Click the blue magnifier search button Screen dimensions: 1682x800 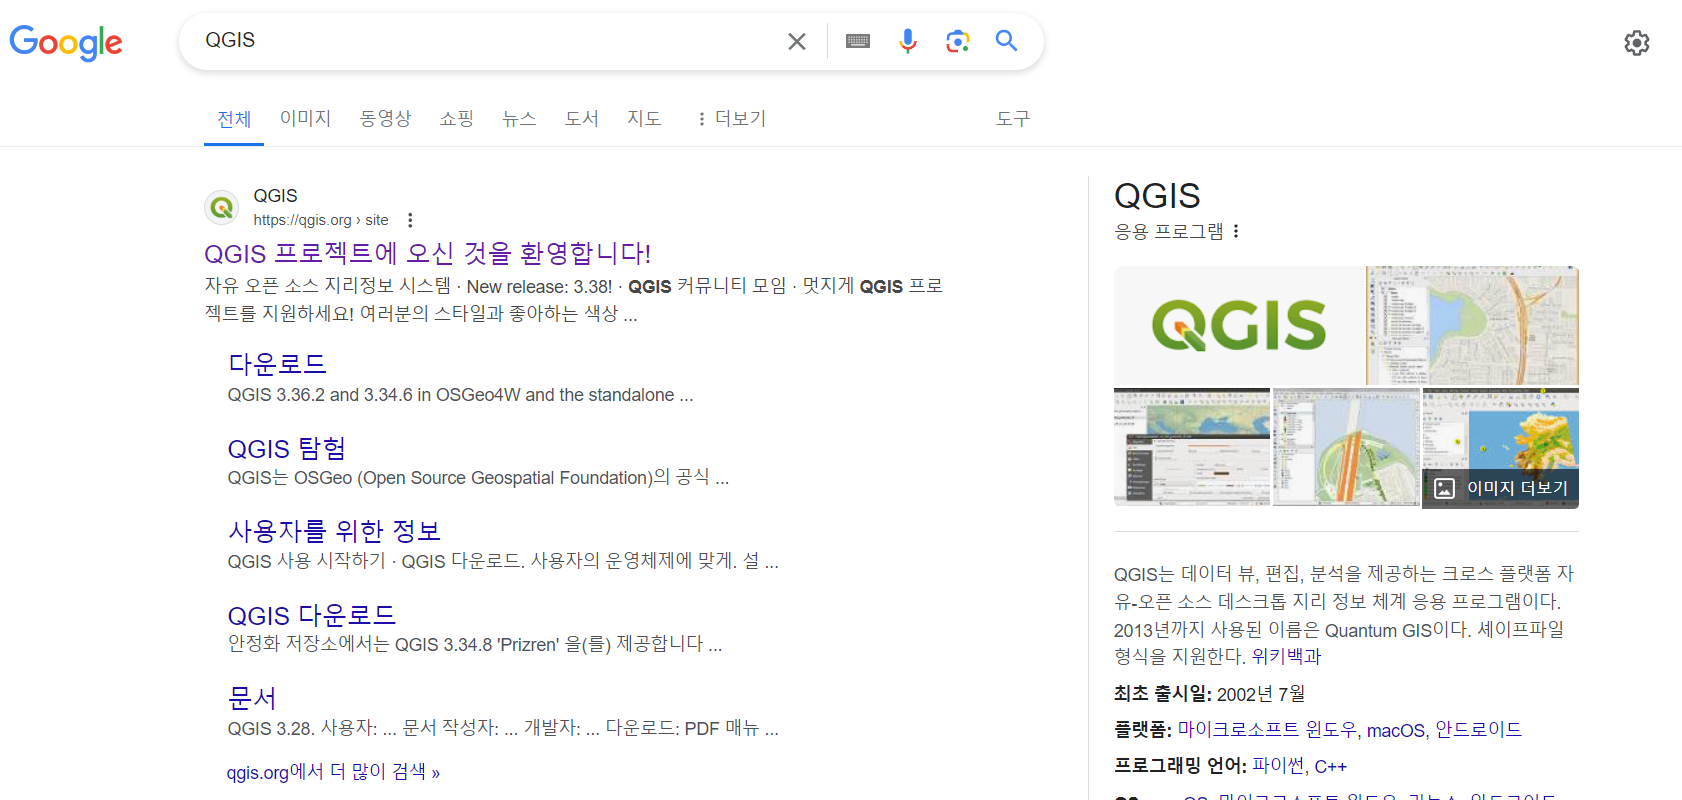point(1006,41)
